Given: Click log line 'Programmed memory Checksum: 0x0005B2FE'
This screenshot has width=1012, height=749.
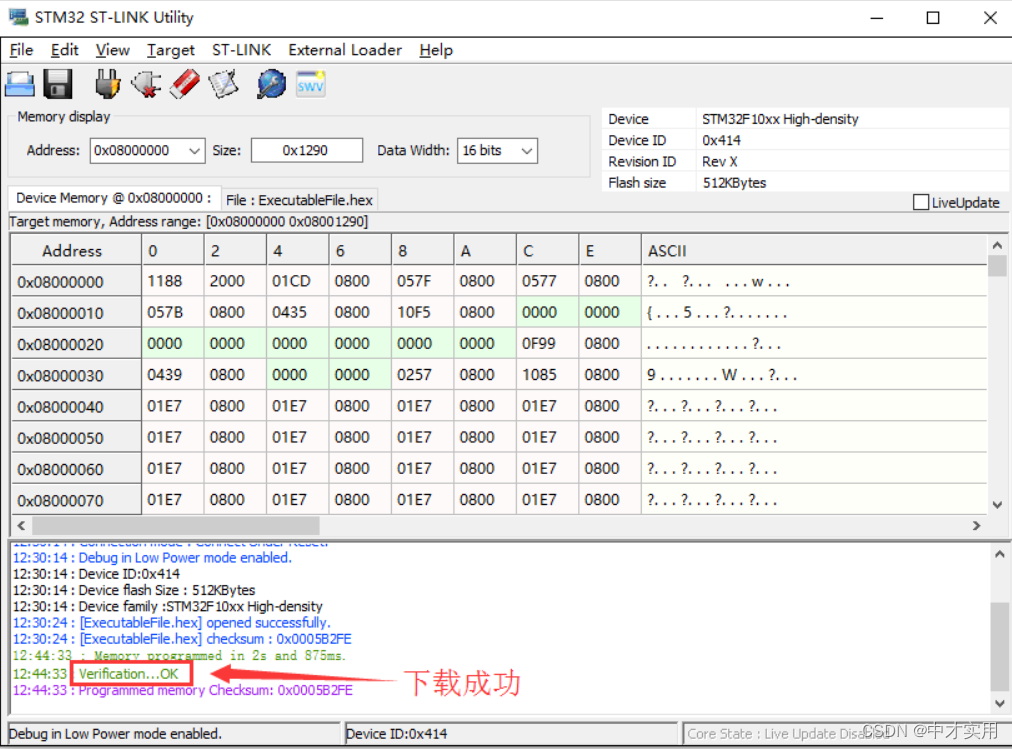Looking at the screenshot, I should point(216,690).
